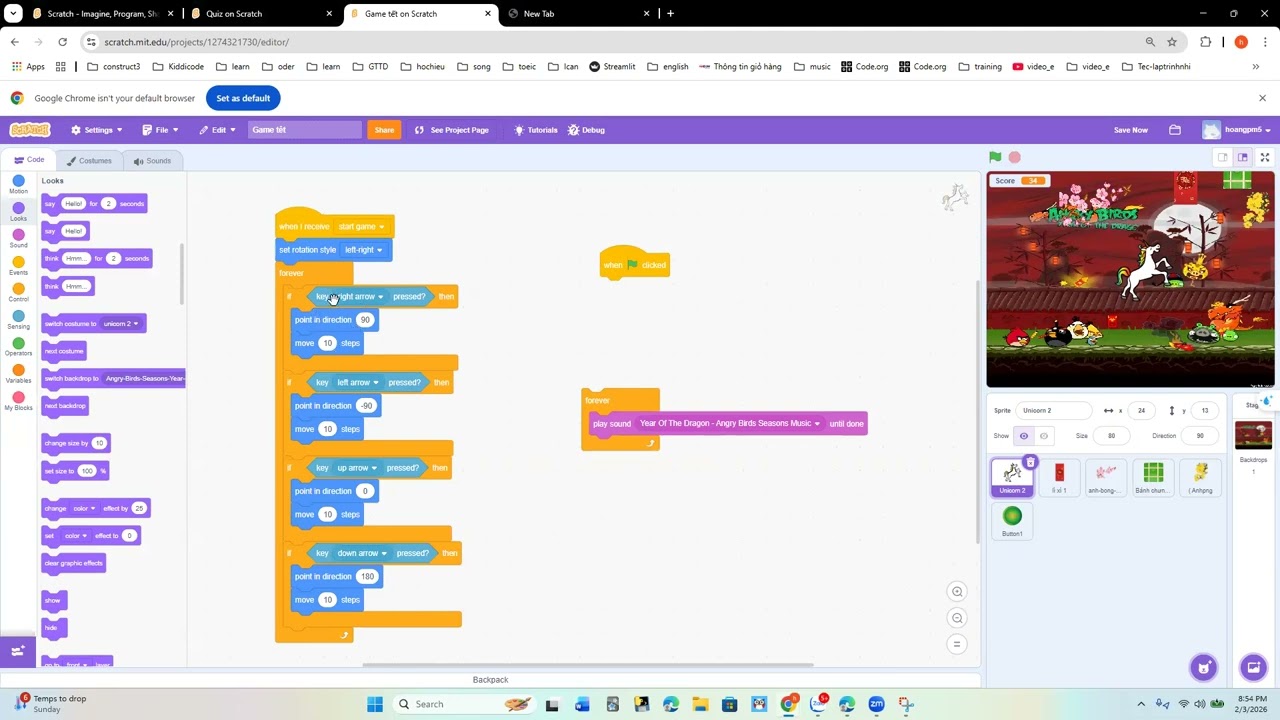Open the Settings menu
Image resolution: width=1280 pixels, height=720 pixels.
[96, 130]
